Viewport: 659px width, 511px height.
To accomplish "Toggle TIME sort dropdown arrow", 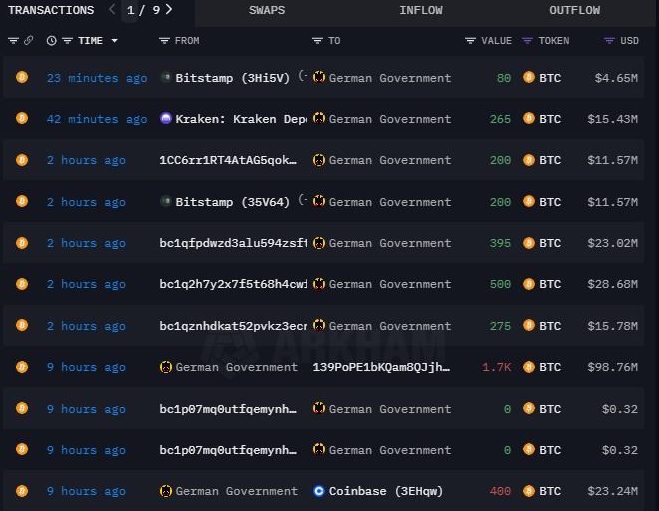I will [x=114, y=41].
